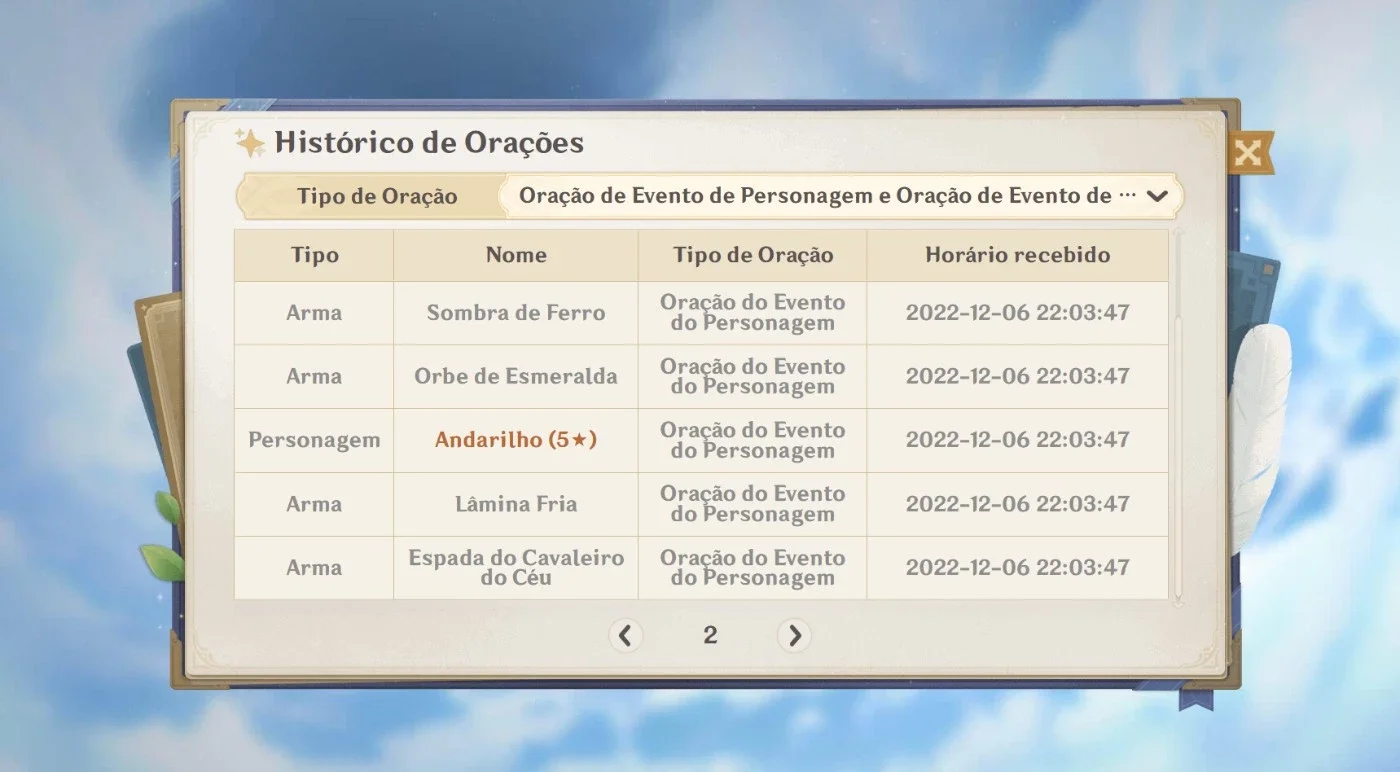Click the Tipo de Oração column header
Screen dimensions: 1400x772
(753, 255)
